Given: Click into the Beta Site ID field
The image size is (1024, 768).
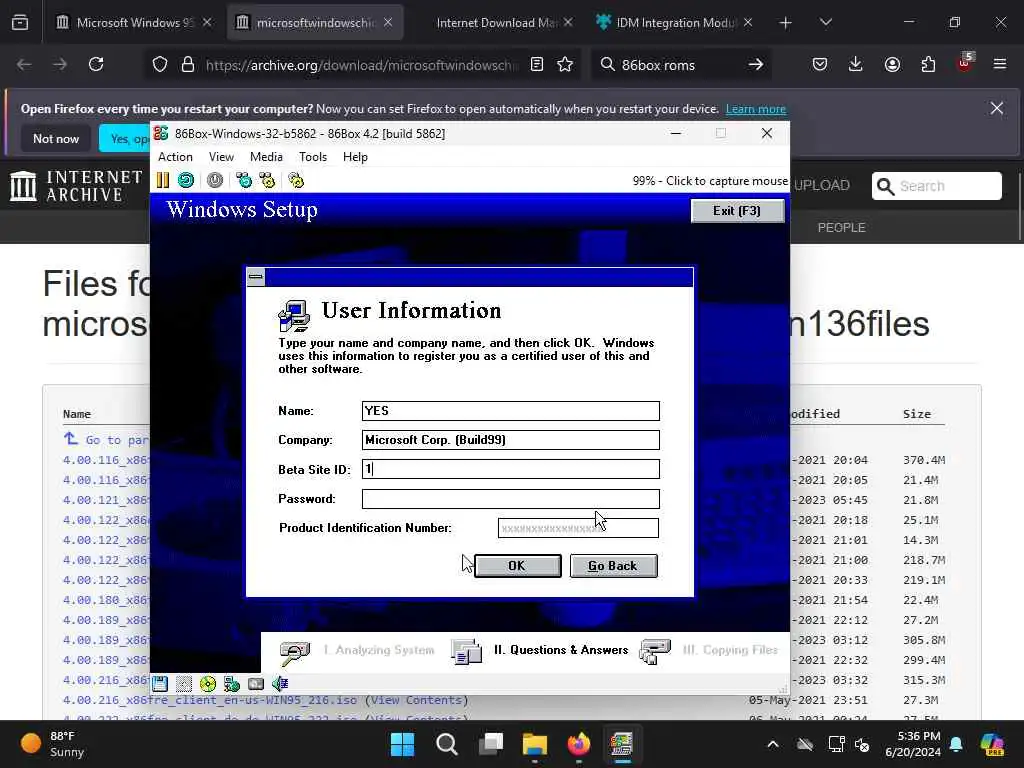Looking at the screenshot, I should pos(511,469).
